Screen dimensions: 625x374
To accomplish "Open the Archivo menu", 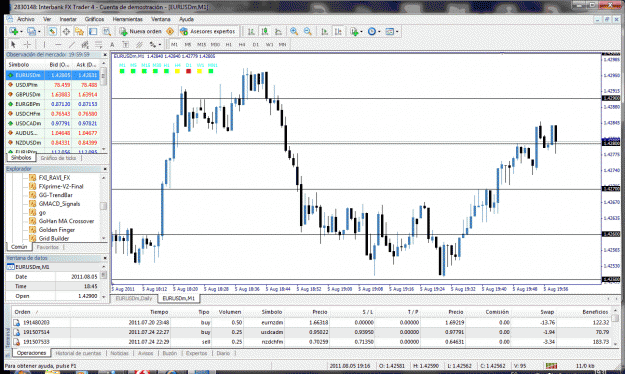I will point(26,19).
